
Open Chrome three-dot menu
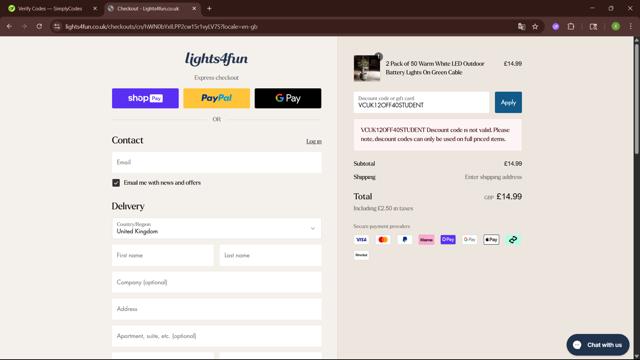(631, 27)
